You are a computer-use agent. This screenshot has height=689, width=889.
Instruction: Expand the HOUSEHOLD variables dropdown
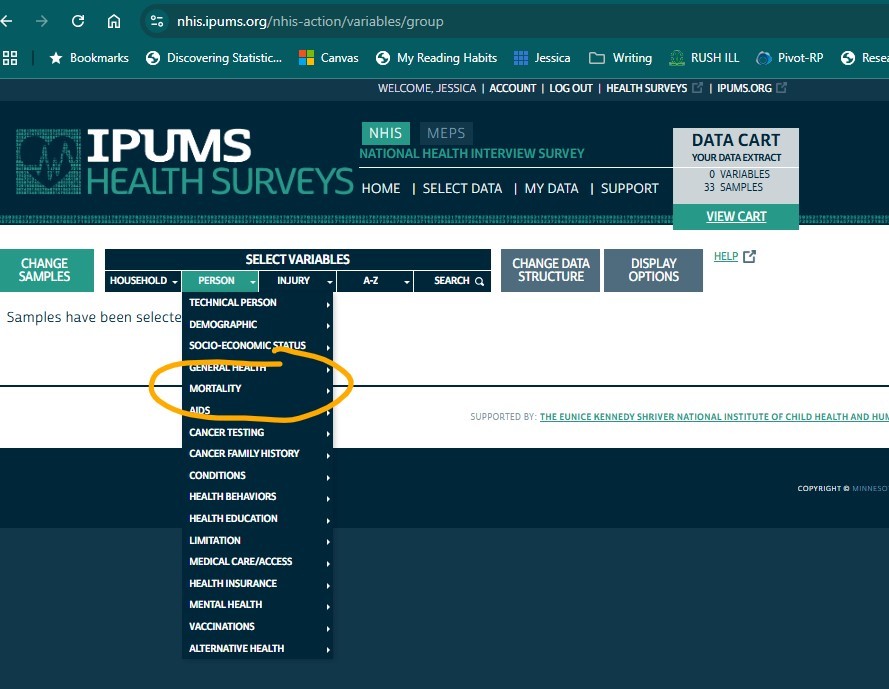(143, 281)
